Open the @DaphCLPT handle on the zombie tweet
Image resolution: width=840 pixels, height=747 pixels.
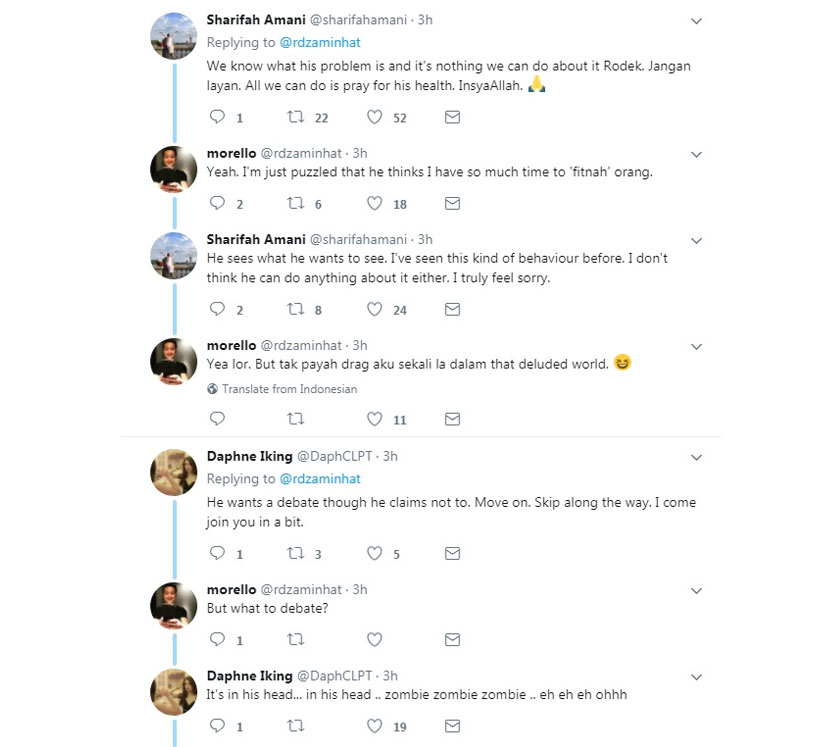coord(335,676)
